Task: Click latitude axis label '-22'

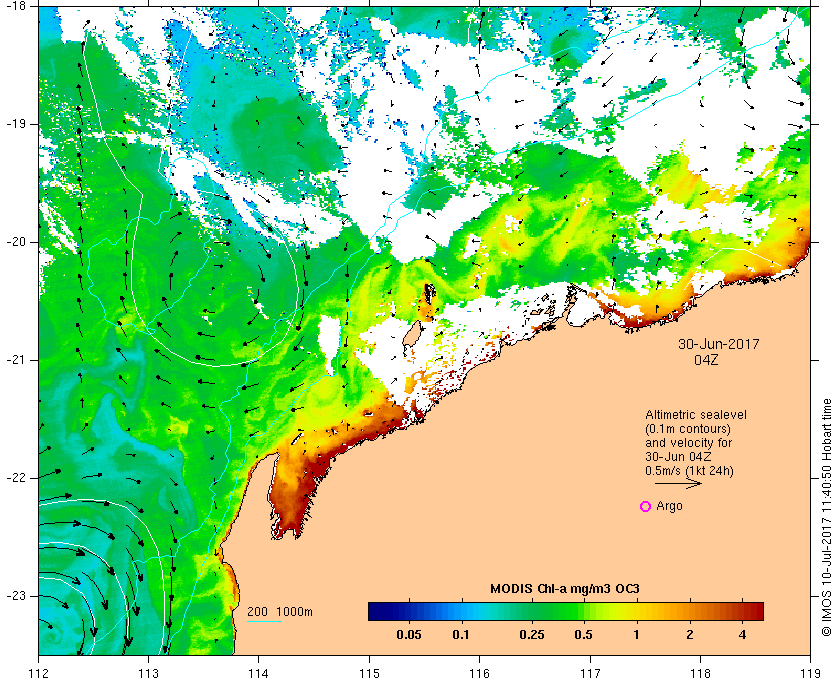Action: point(14,478)
